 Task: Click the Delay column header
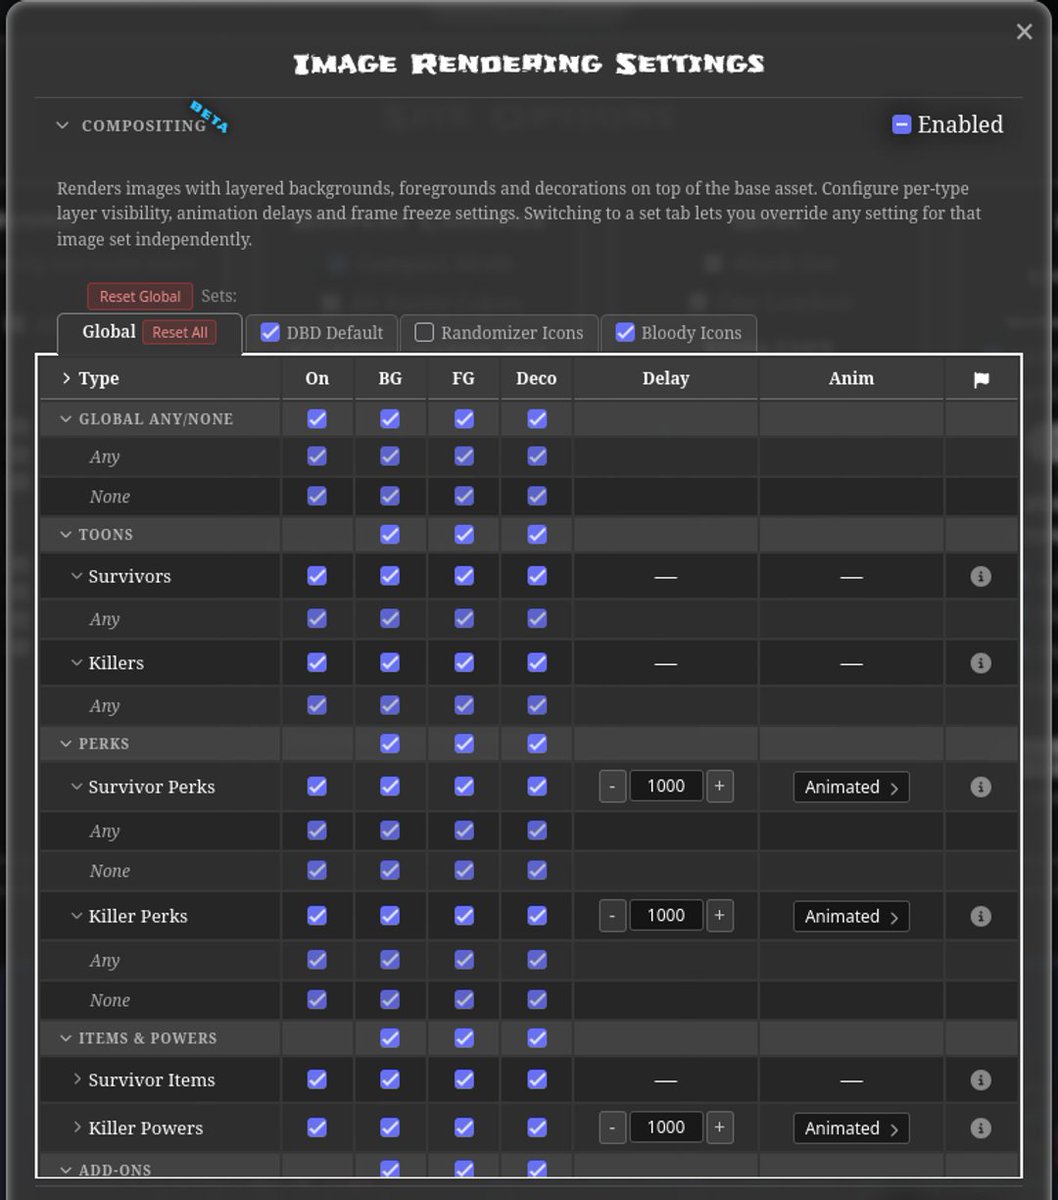tap(666, 379)
